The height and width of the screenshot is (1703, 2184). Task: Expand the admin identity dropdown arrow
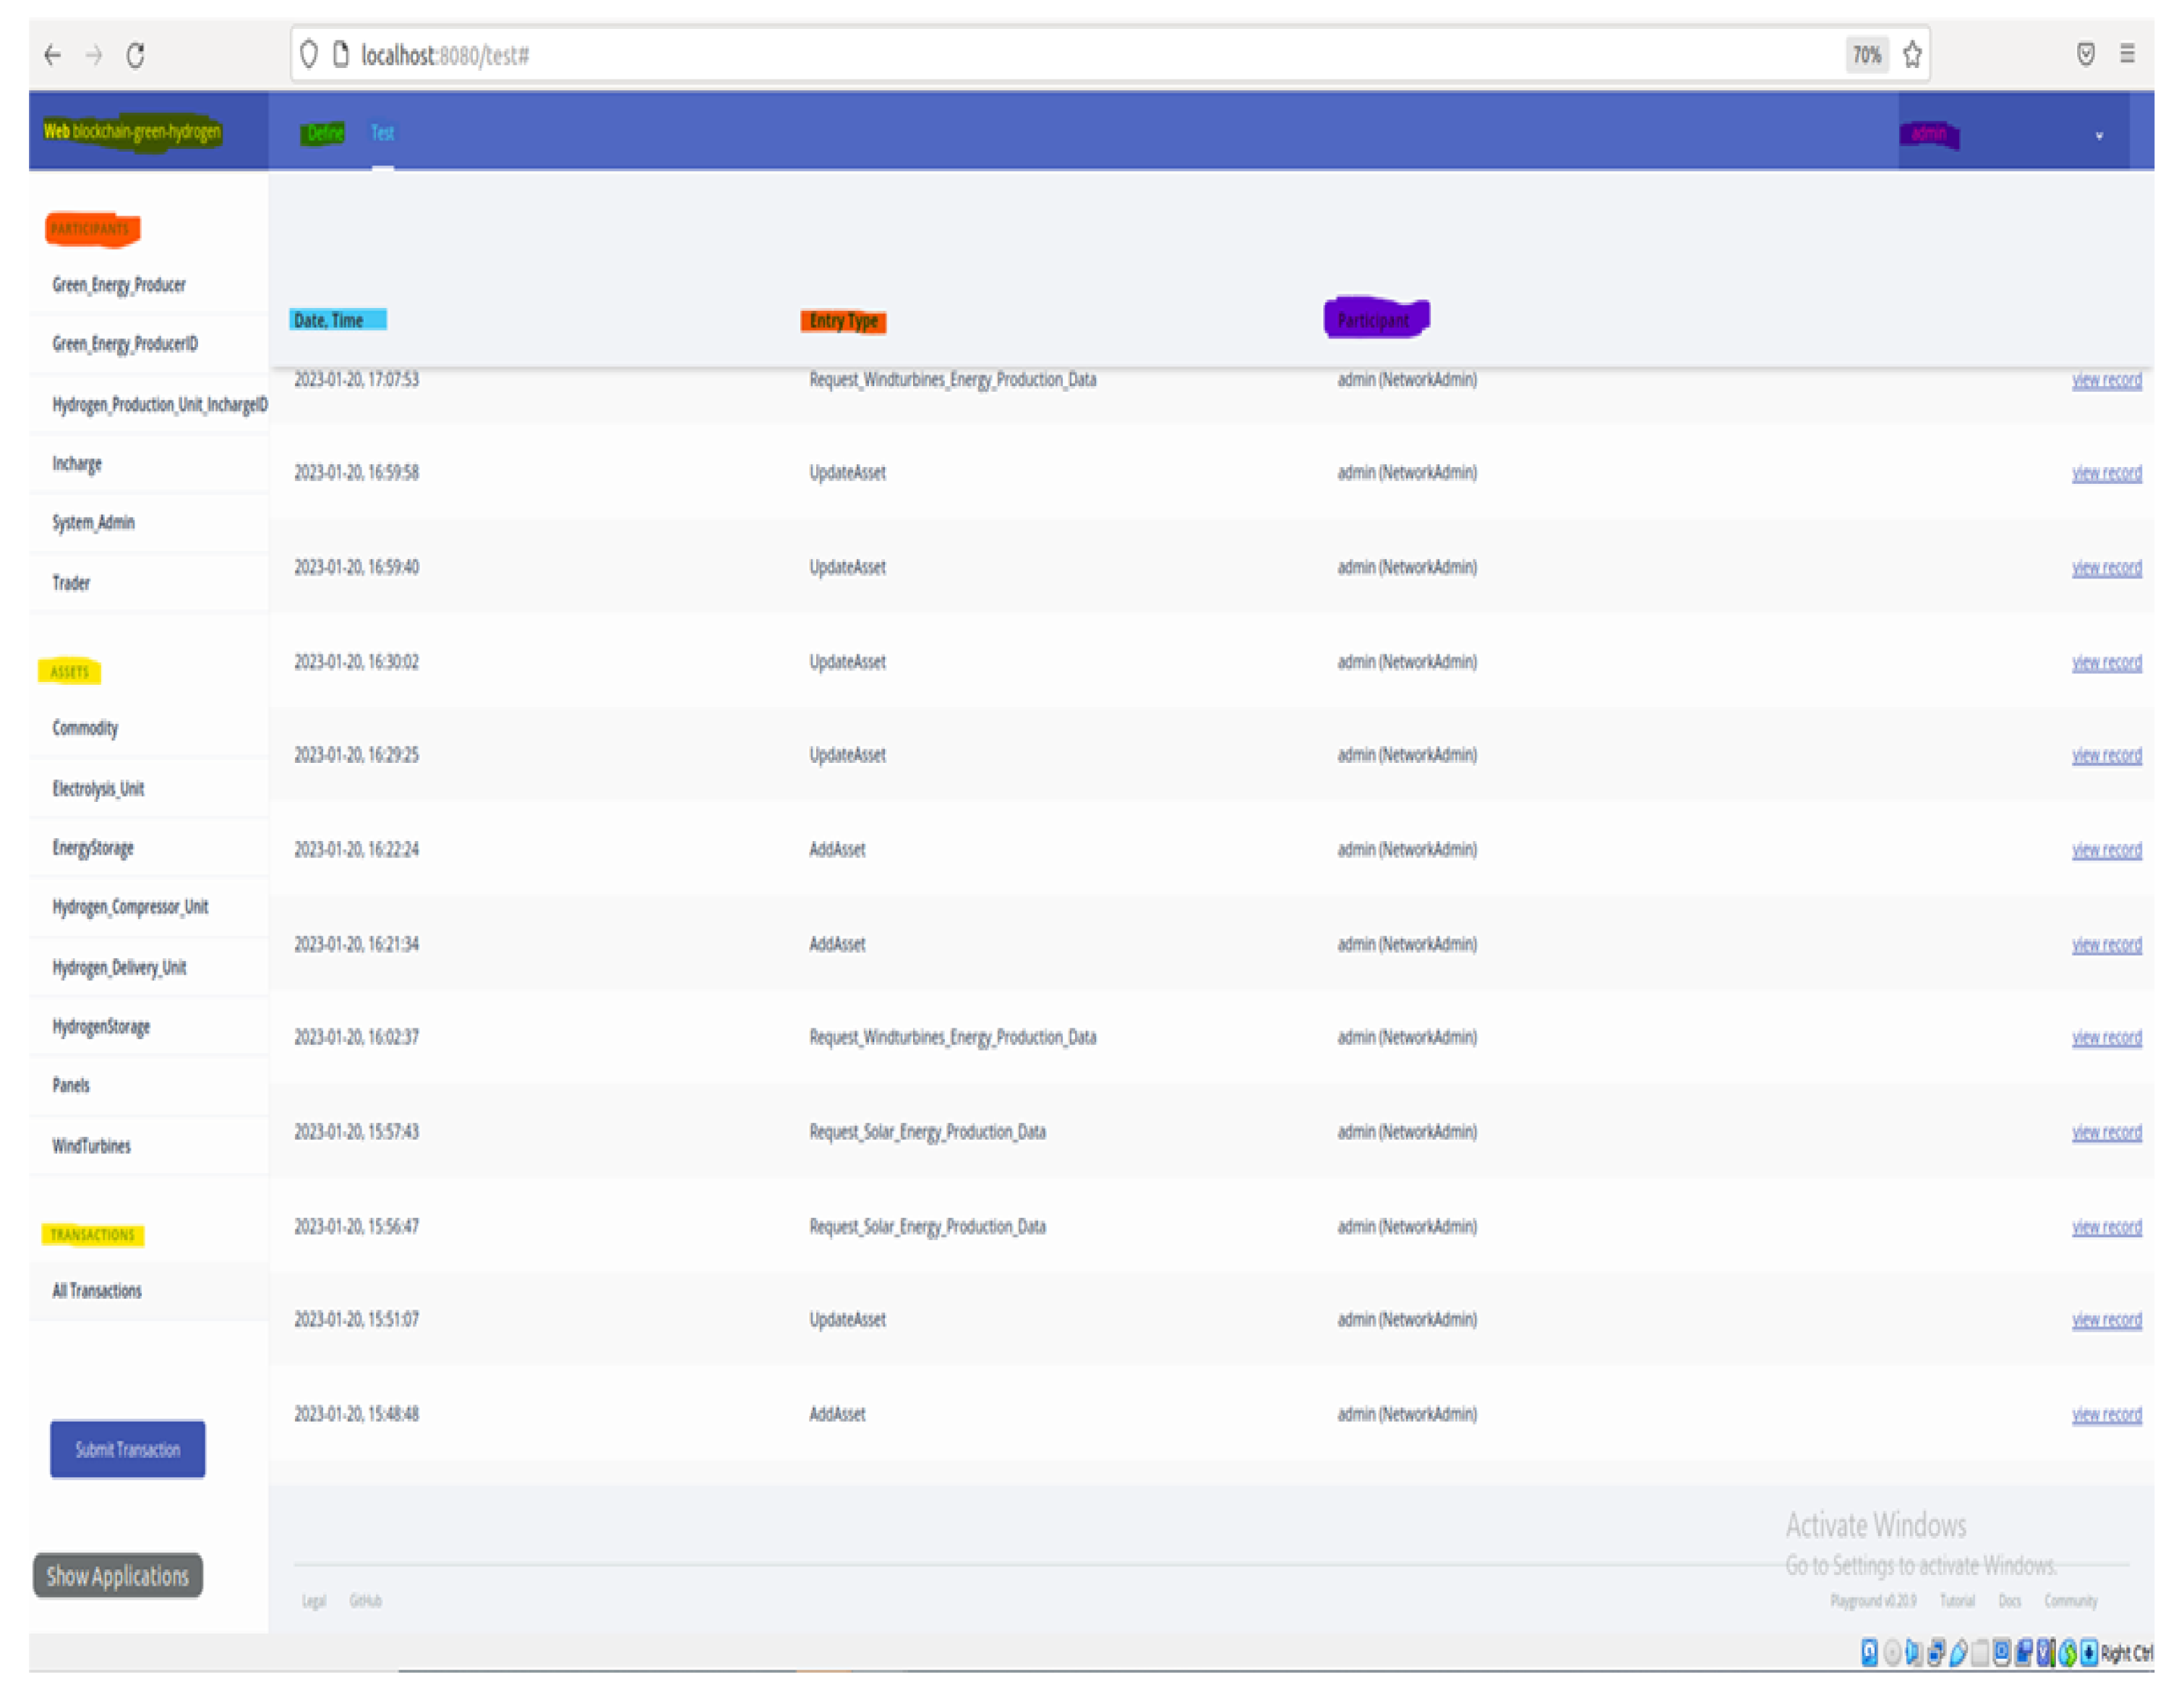pyautogui.click(x=2099, y=136)
